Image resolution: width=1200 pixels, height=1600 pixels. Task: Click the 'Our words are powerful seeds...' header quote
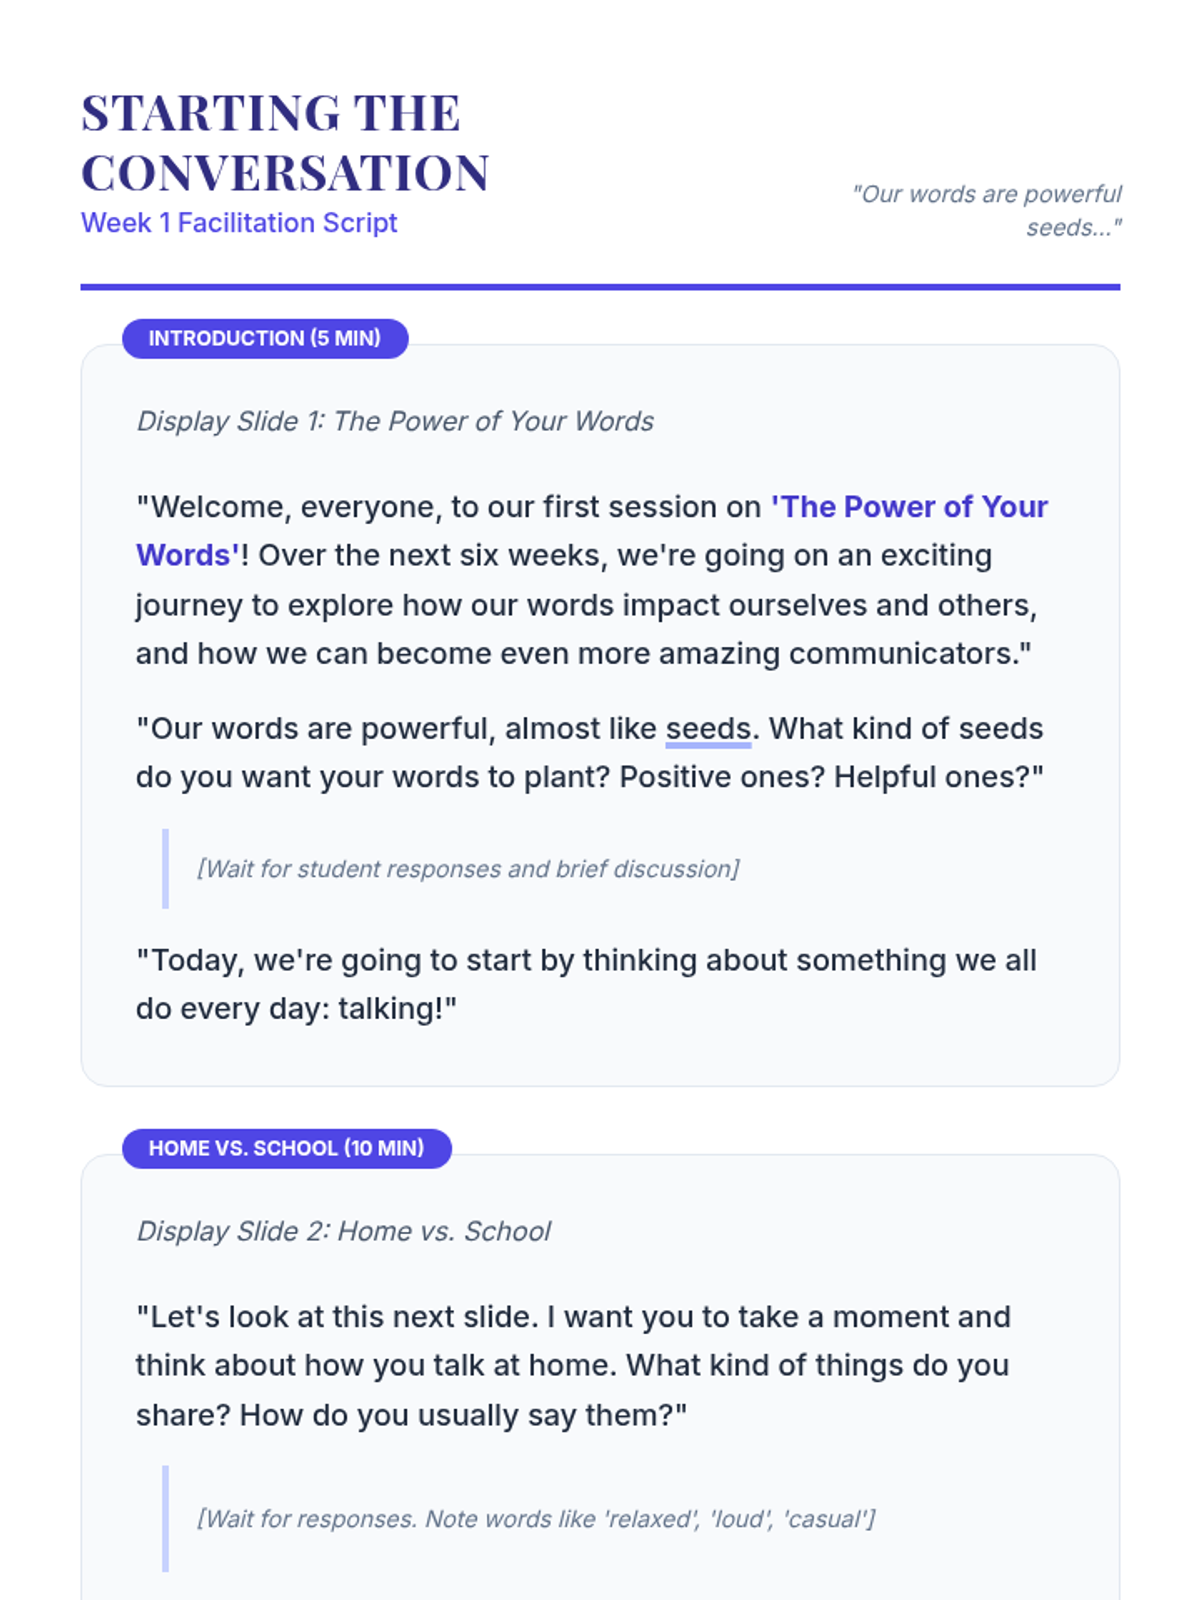pyautogui.click(x=986, y=210)
